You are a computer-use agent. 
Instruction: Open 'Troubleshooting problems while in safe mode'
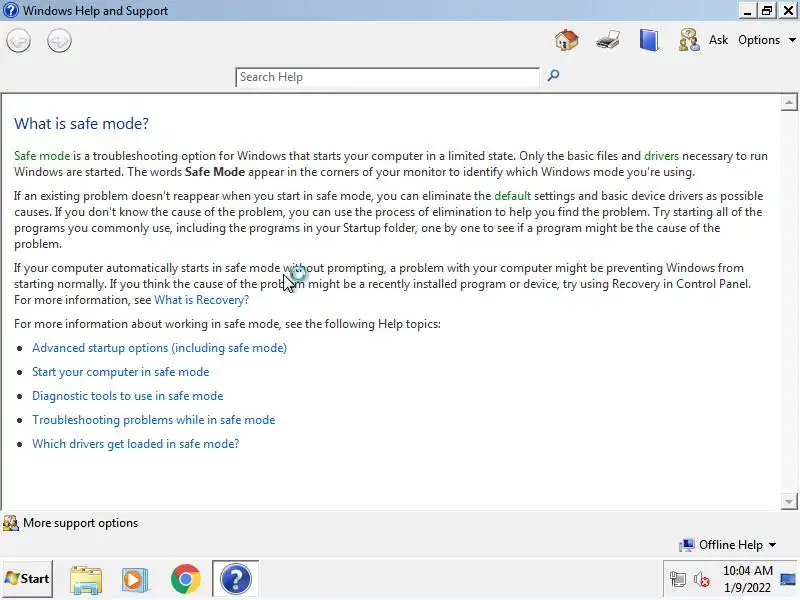click(x=154, y=420)
